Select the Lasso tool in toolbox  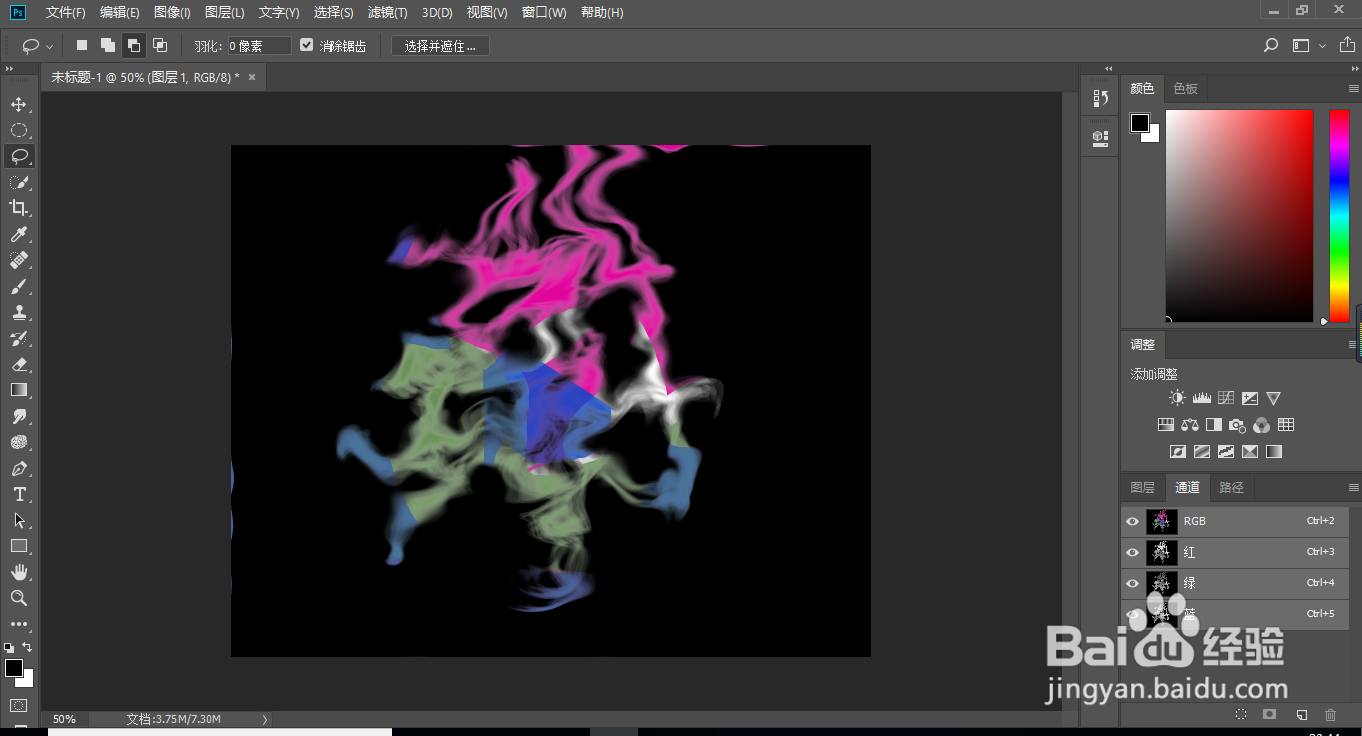click(18, 156)
